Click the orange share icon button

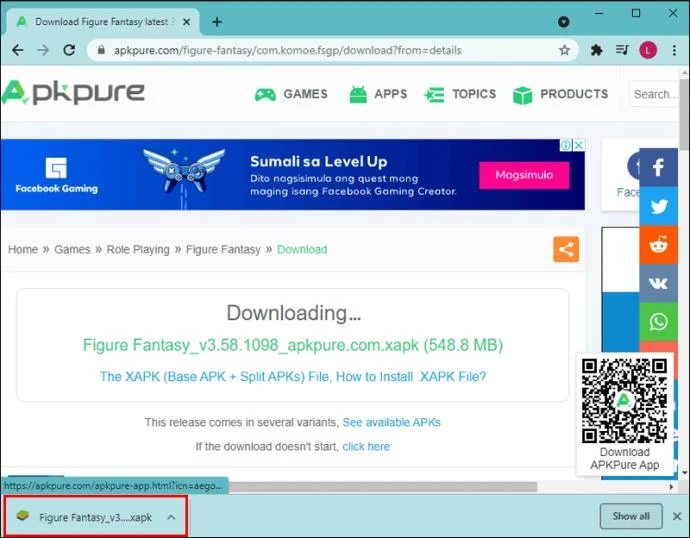point(566,250)
